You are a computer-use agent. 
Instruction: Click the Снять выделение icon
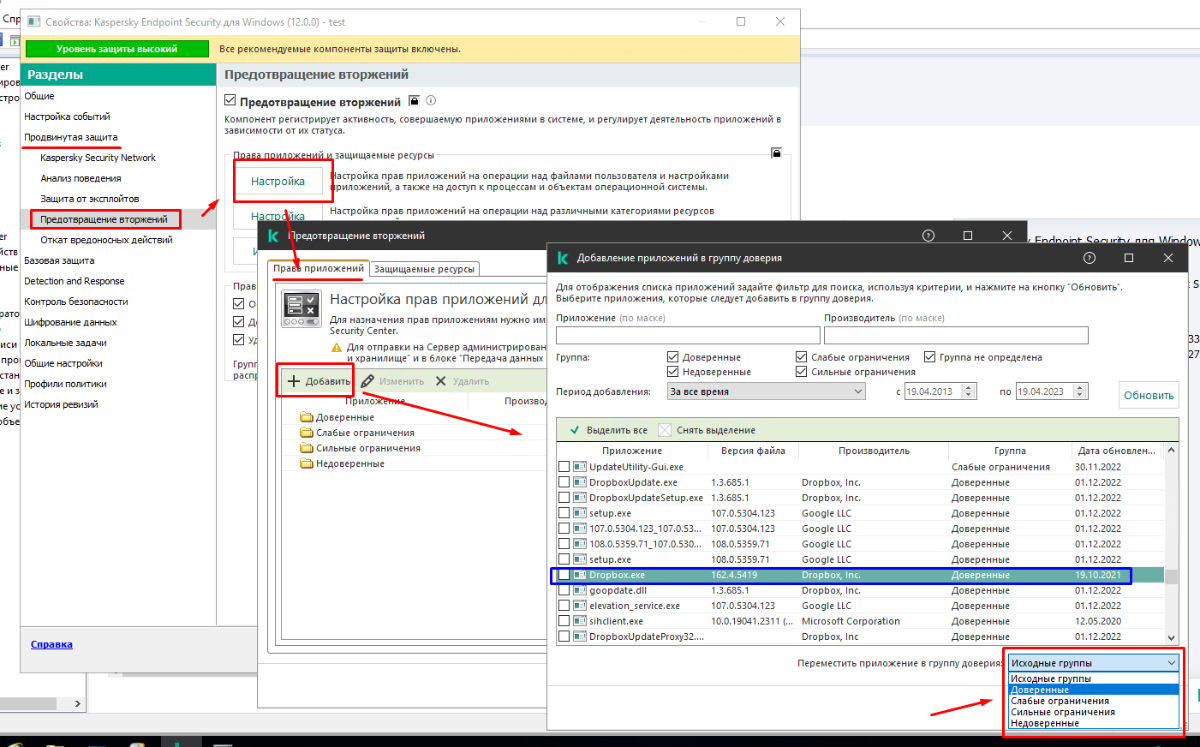click(x=665, y=430)
